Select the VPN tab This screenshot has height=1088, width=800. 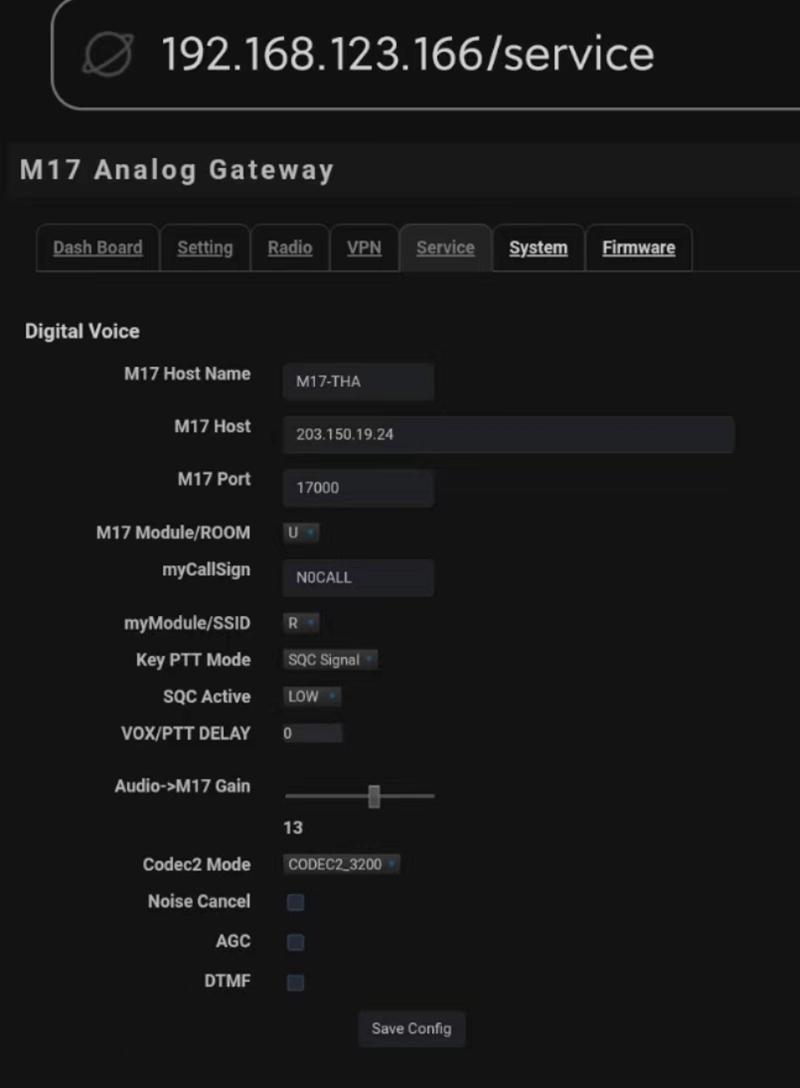pyautogui.click(x=364, y=248)
